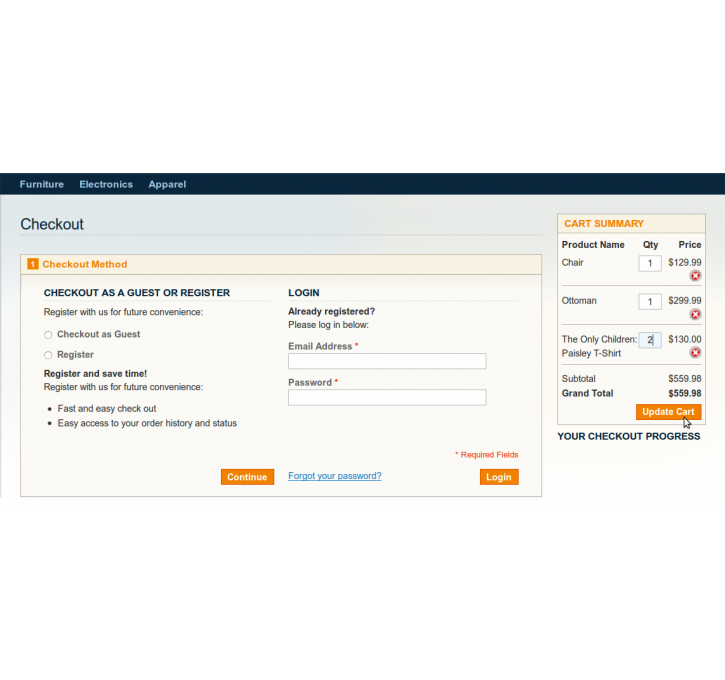Click the Checkout page title
The image size is (725, 680).
52,224
